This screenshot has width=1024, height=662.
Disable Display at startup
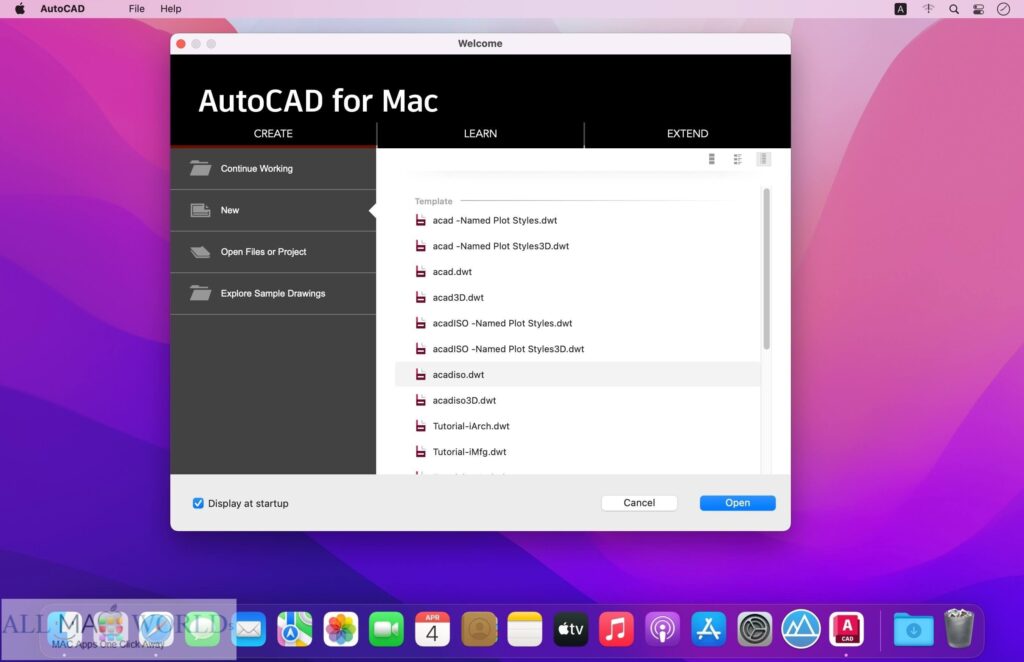[x=198, y=503]
